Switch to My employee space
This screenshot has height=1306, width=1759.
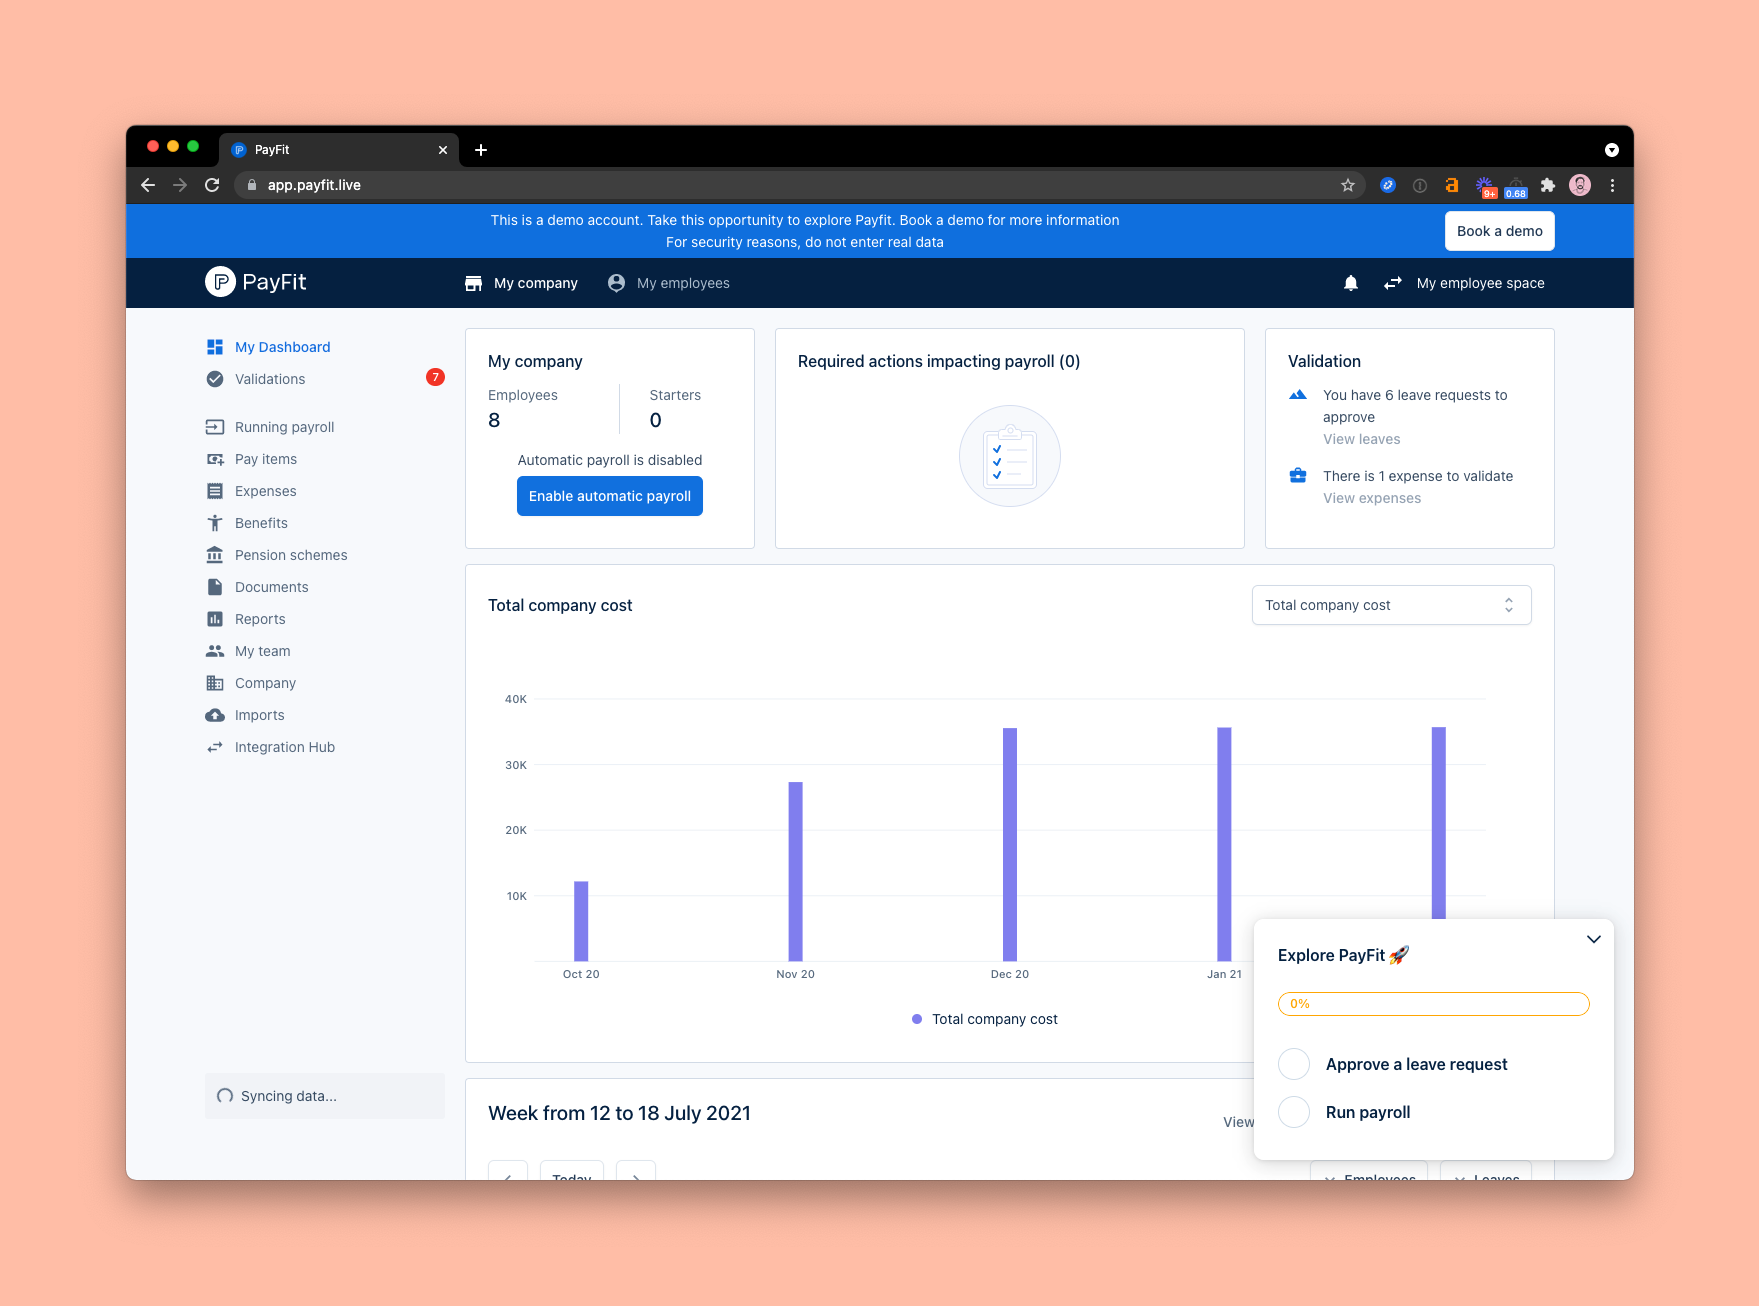(1480, 283)
